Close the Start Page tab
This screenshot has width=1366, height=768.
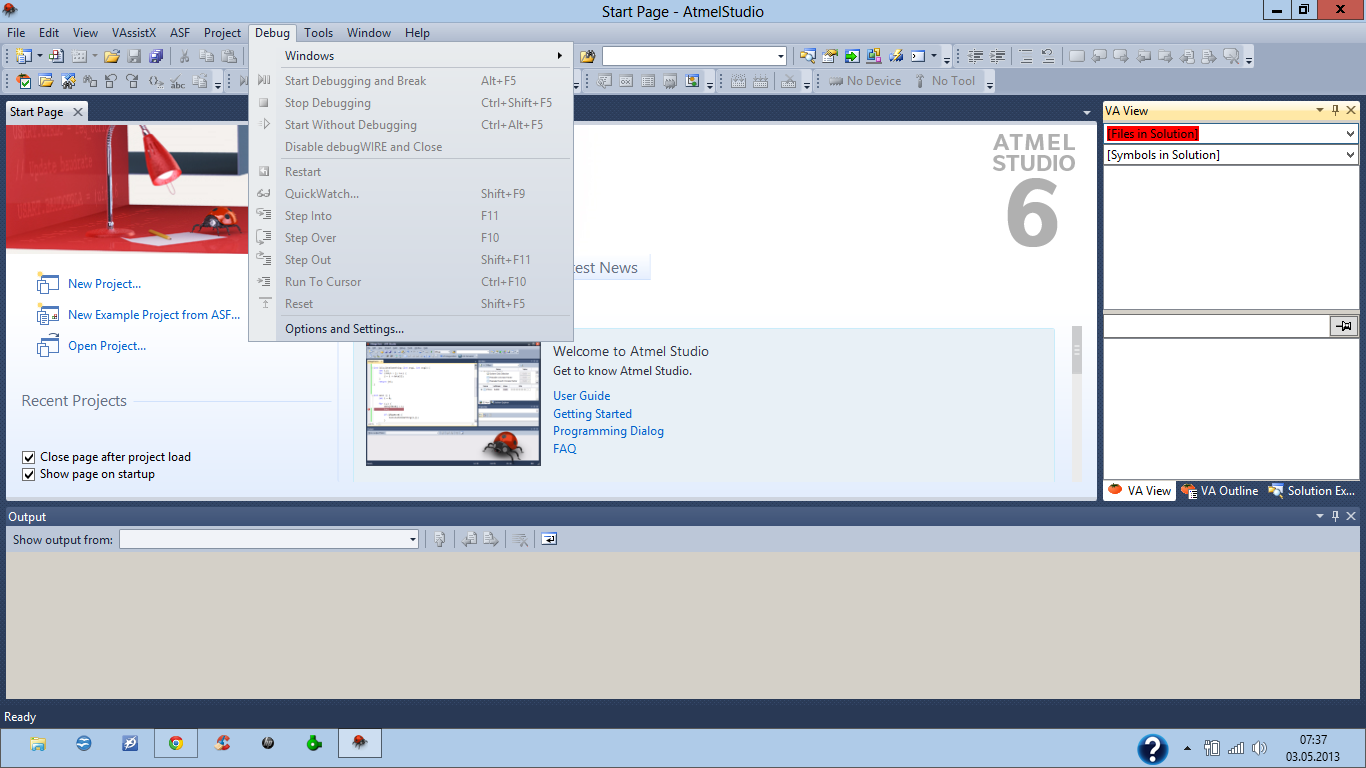coord(77,112)
